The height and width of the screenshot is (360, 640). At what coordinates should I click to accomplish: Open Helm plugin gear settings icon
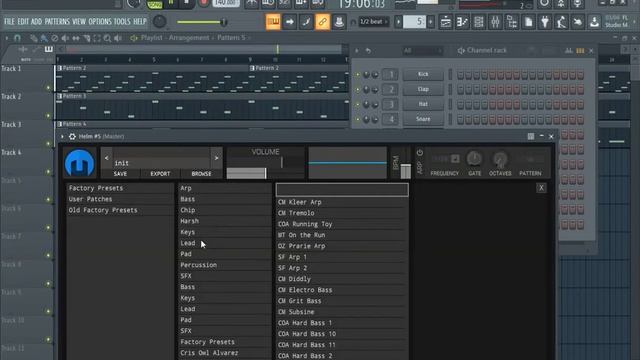click(x=72, y=136)
